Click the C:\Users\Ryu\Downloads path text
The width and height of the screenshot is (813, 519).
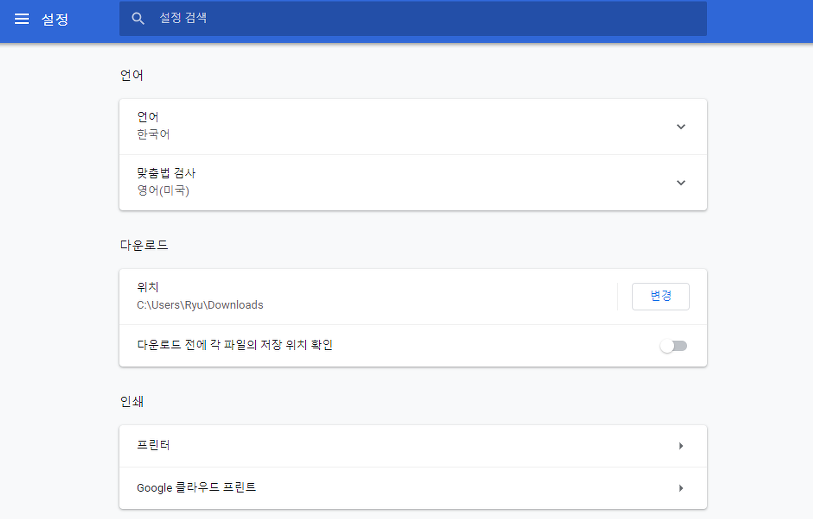(200, 305)
